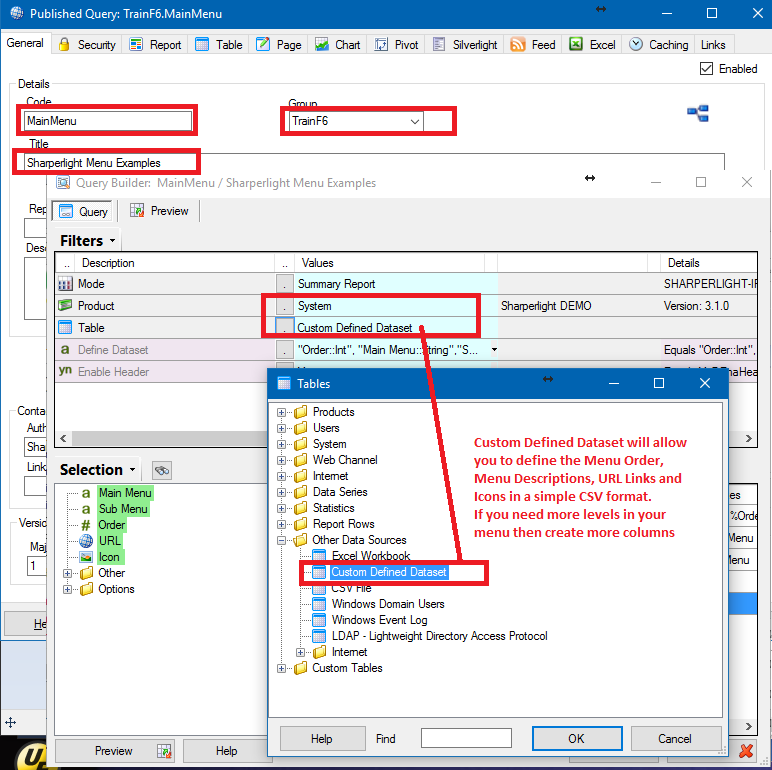
Task: Toggle the Enabled checkbox
Action: tap(706, 68)
